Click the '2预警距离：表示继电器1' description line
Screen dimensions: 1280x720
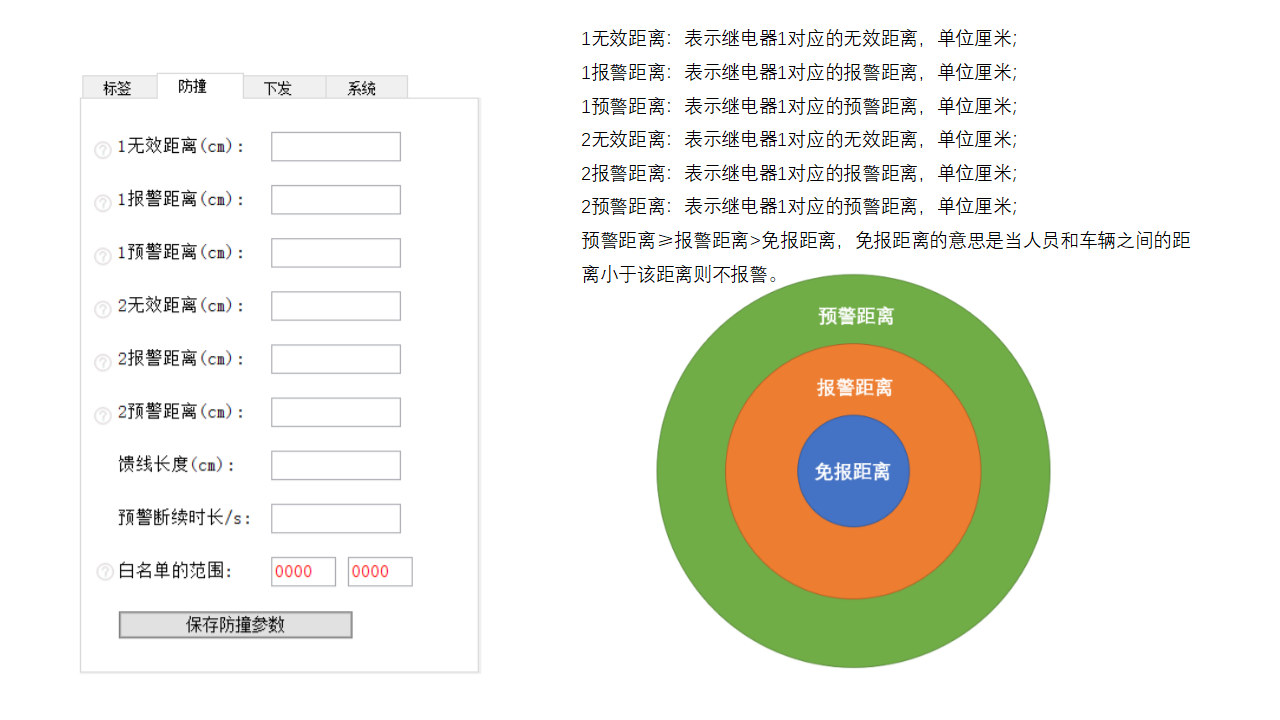click(799, 206)
